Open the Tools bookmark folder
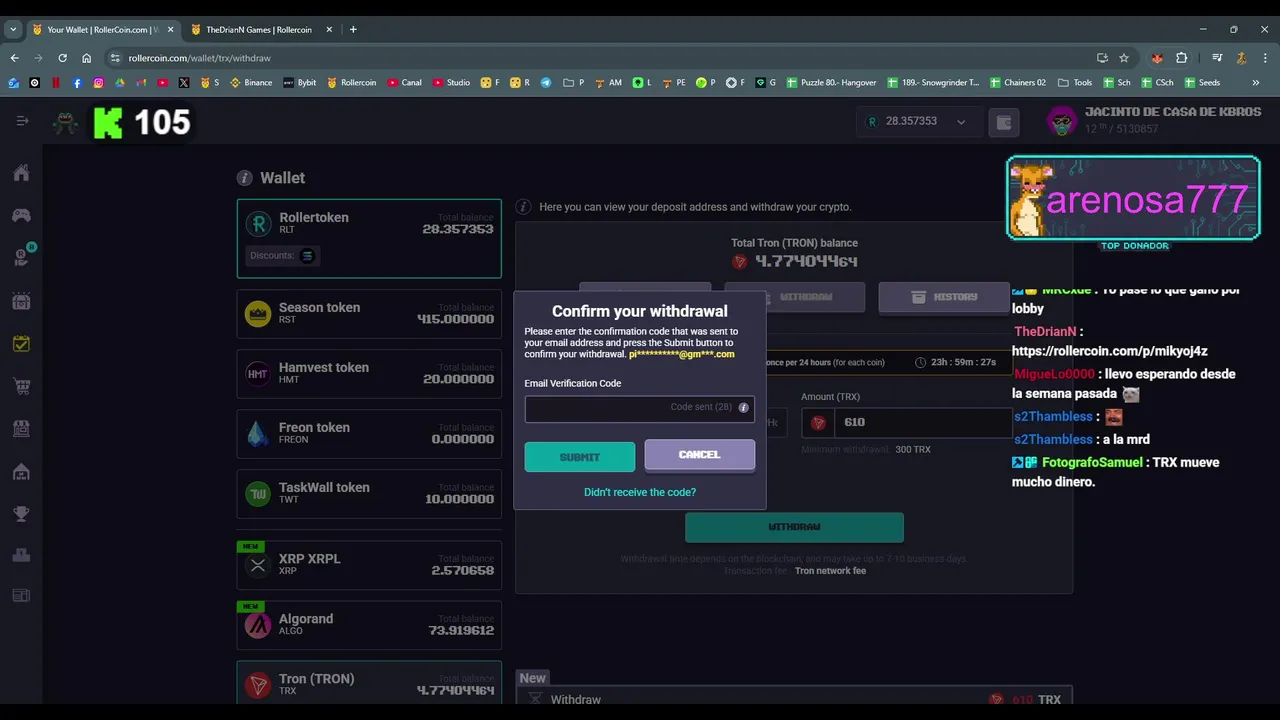Screen dimensions: 1280x720 coord(1075,83)
